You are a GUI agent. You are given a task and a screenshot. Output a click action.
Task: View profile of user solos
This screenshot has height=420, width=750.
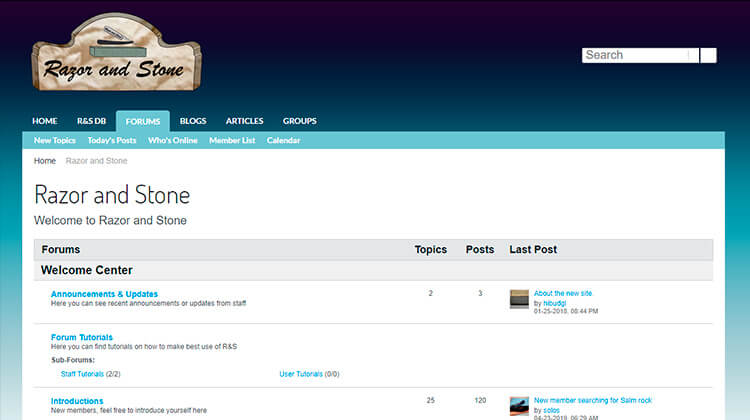click(551, 410)
